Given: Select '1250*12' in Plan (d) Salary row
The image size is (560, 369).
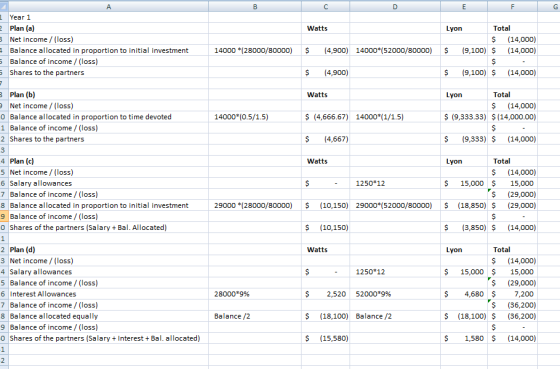Looking at the screenshot, I should point(370,272).
